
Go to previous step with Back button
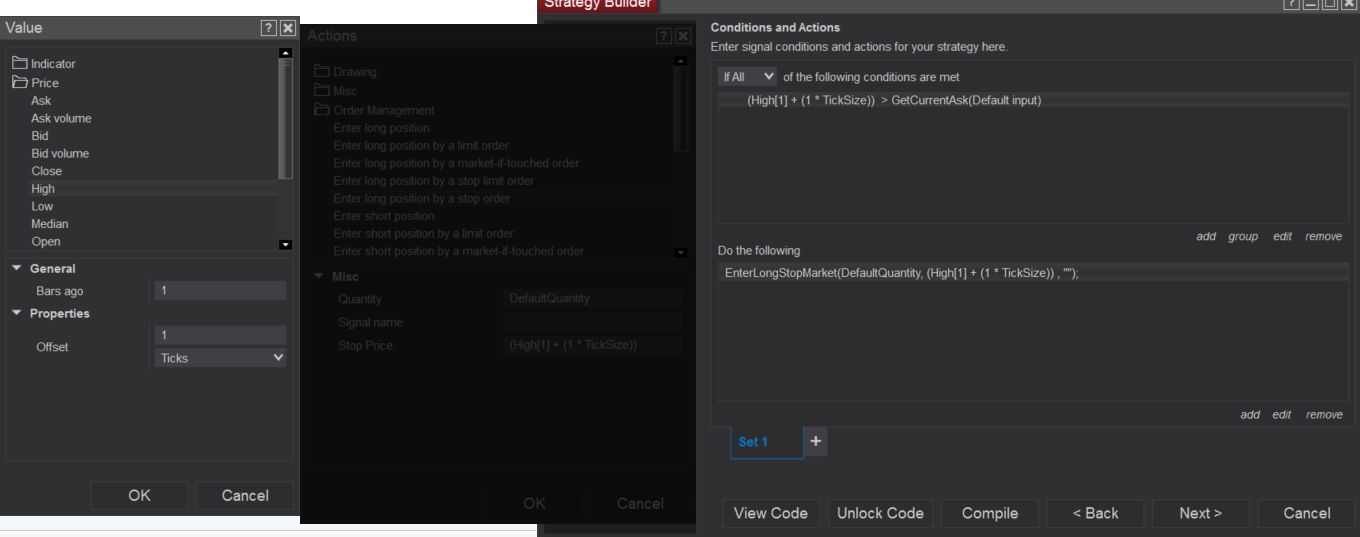1096,513
